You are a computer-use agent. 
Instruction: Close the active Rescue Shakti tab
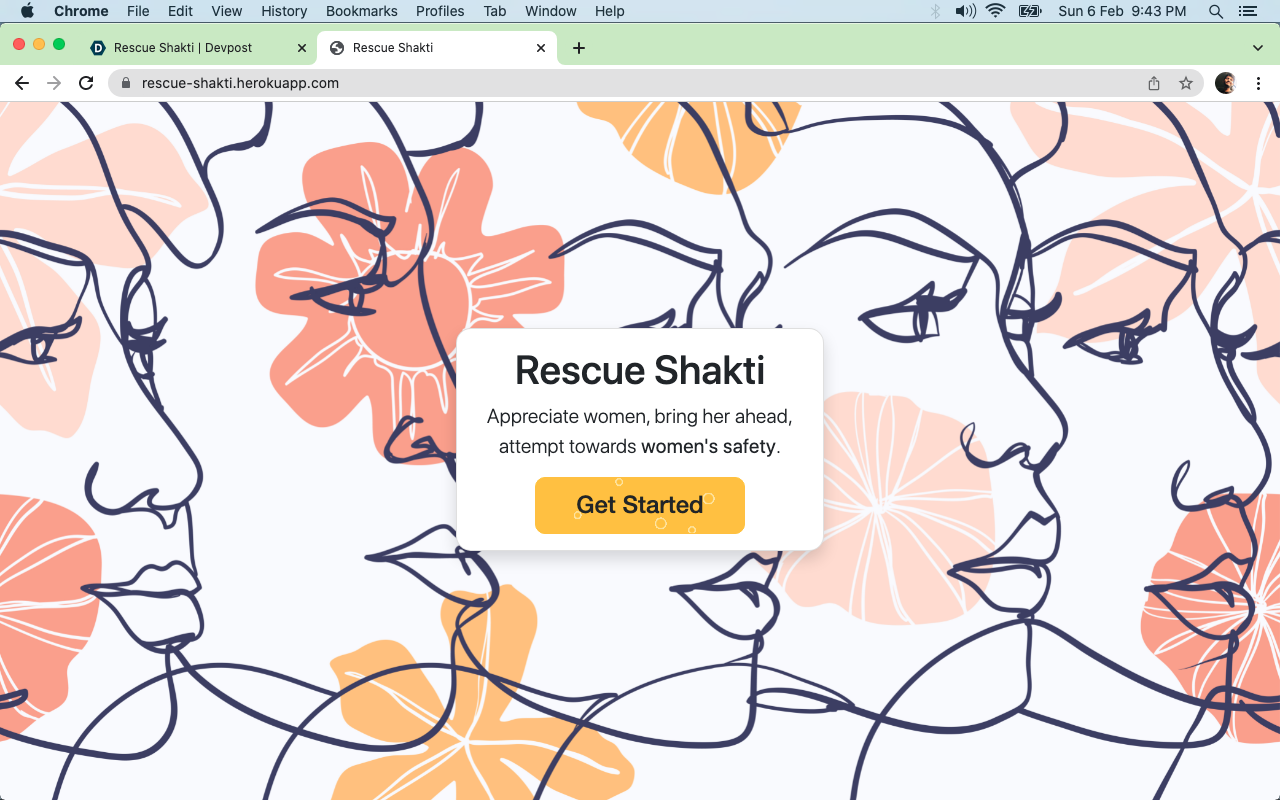(x=541, y=48)
